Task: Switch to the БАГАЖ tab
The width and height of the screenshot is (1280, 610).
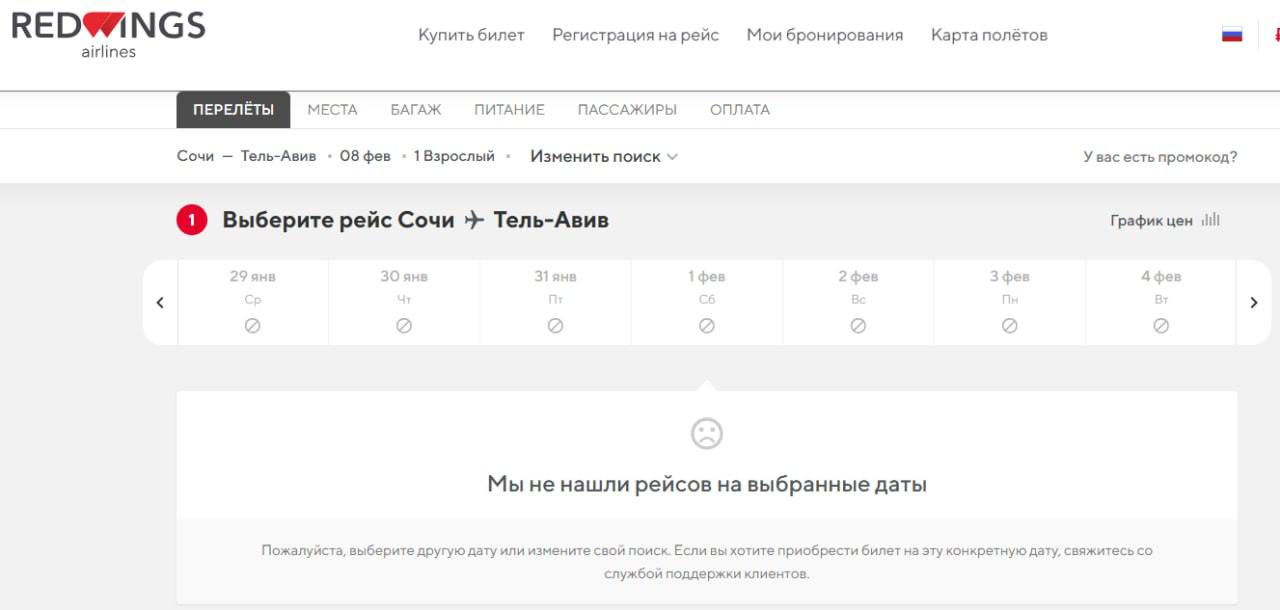Action: [415, 110]
